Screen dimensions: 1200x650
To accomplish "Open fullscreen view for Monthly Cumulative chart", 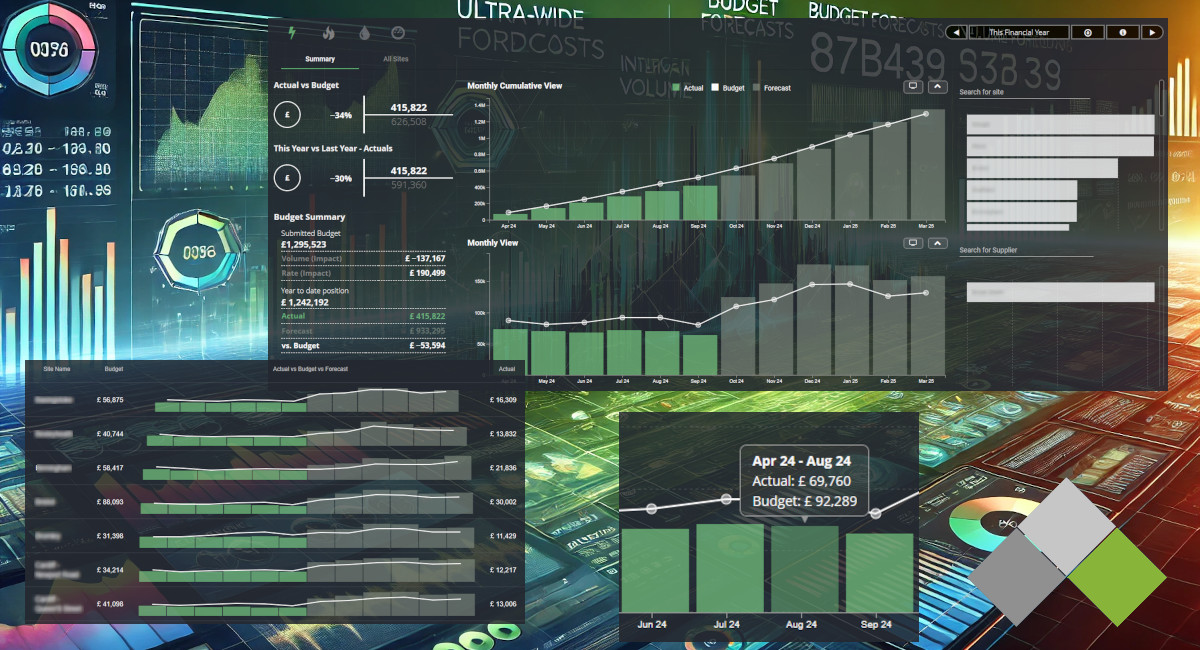I will tap(913, 87).
